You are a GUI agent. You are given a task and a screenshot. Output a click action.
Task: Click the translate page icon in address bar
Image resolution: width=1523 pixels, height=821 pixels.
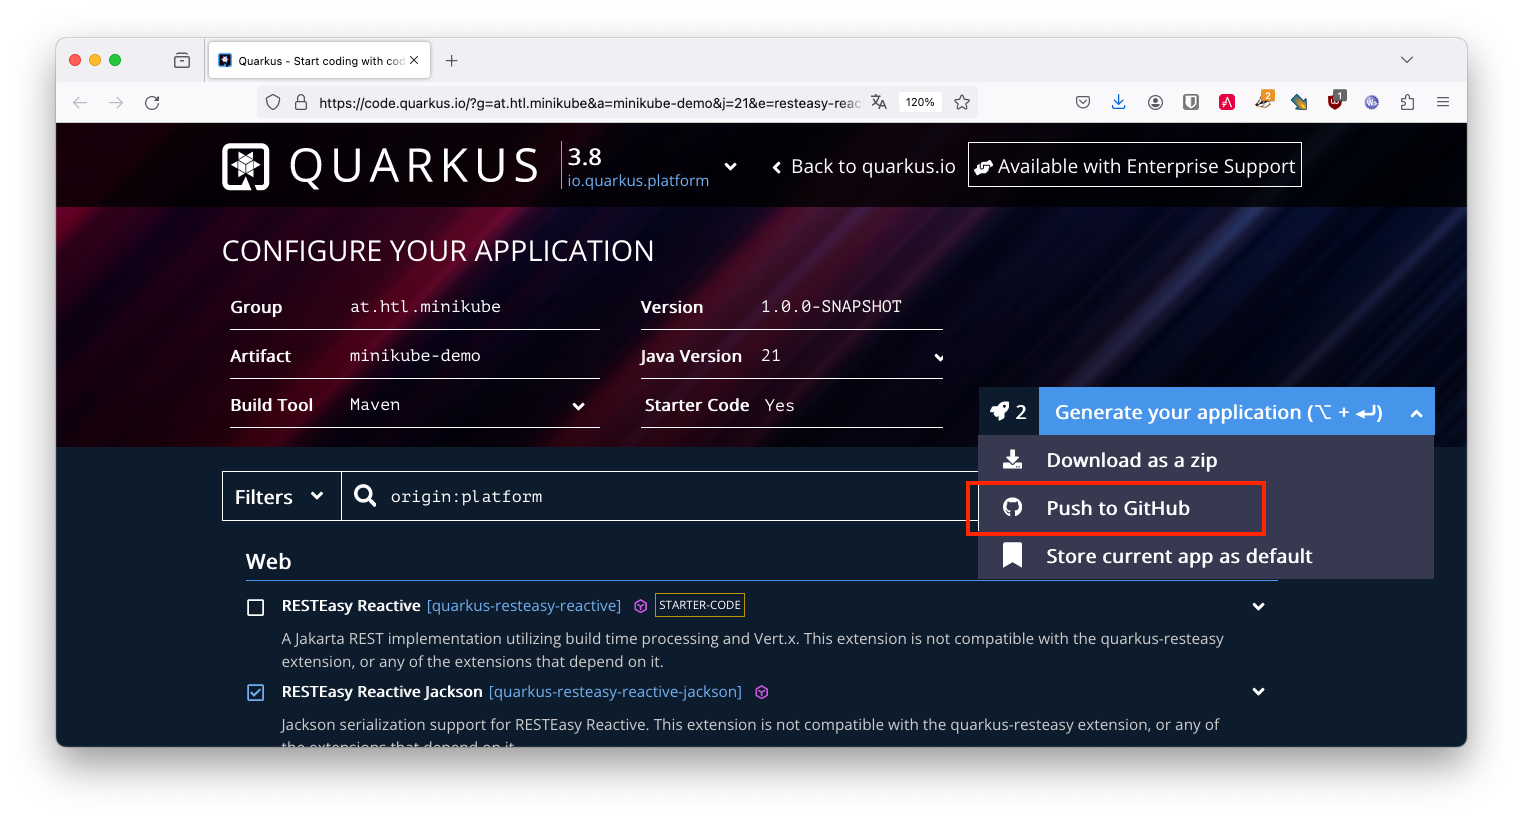tap(879, 102)
